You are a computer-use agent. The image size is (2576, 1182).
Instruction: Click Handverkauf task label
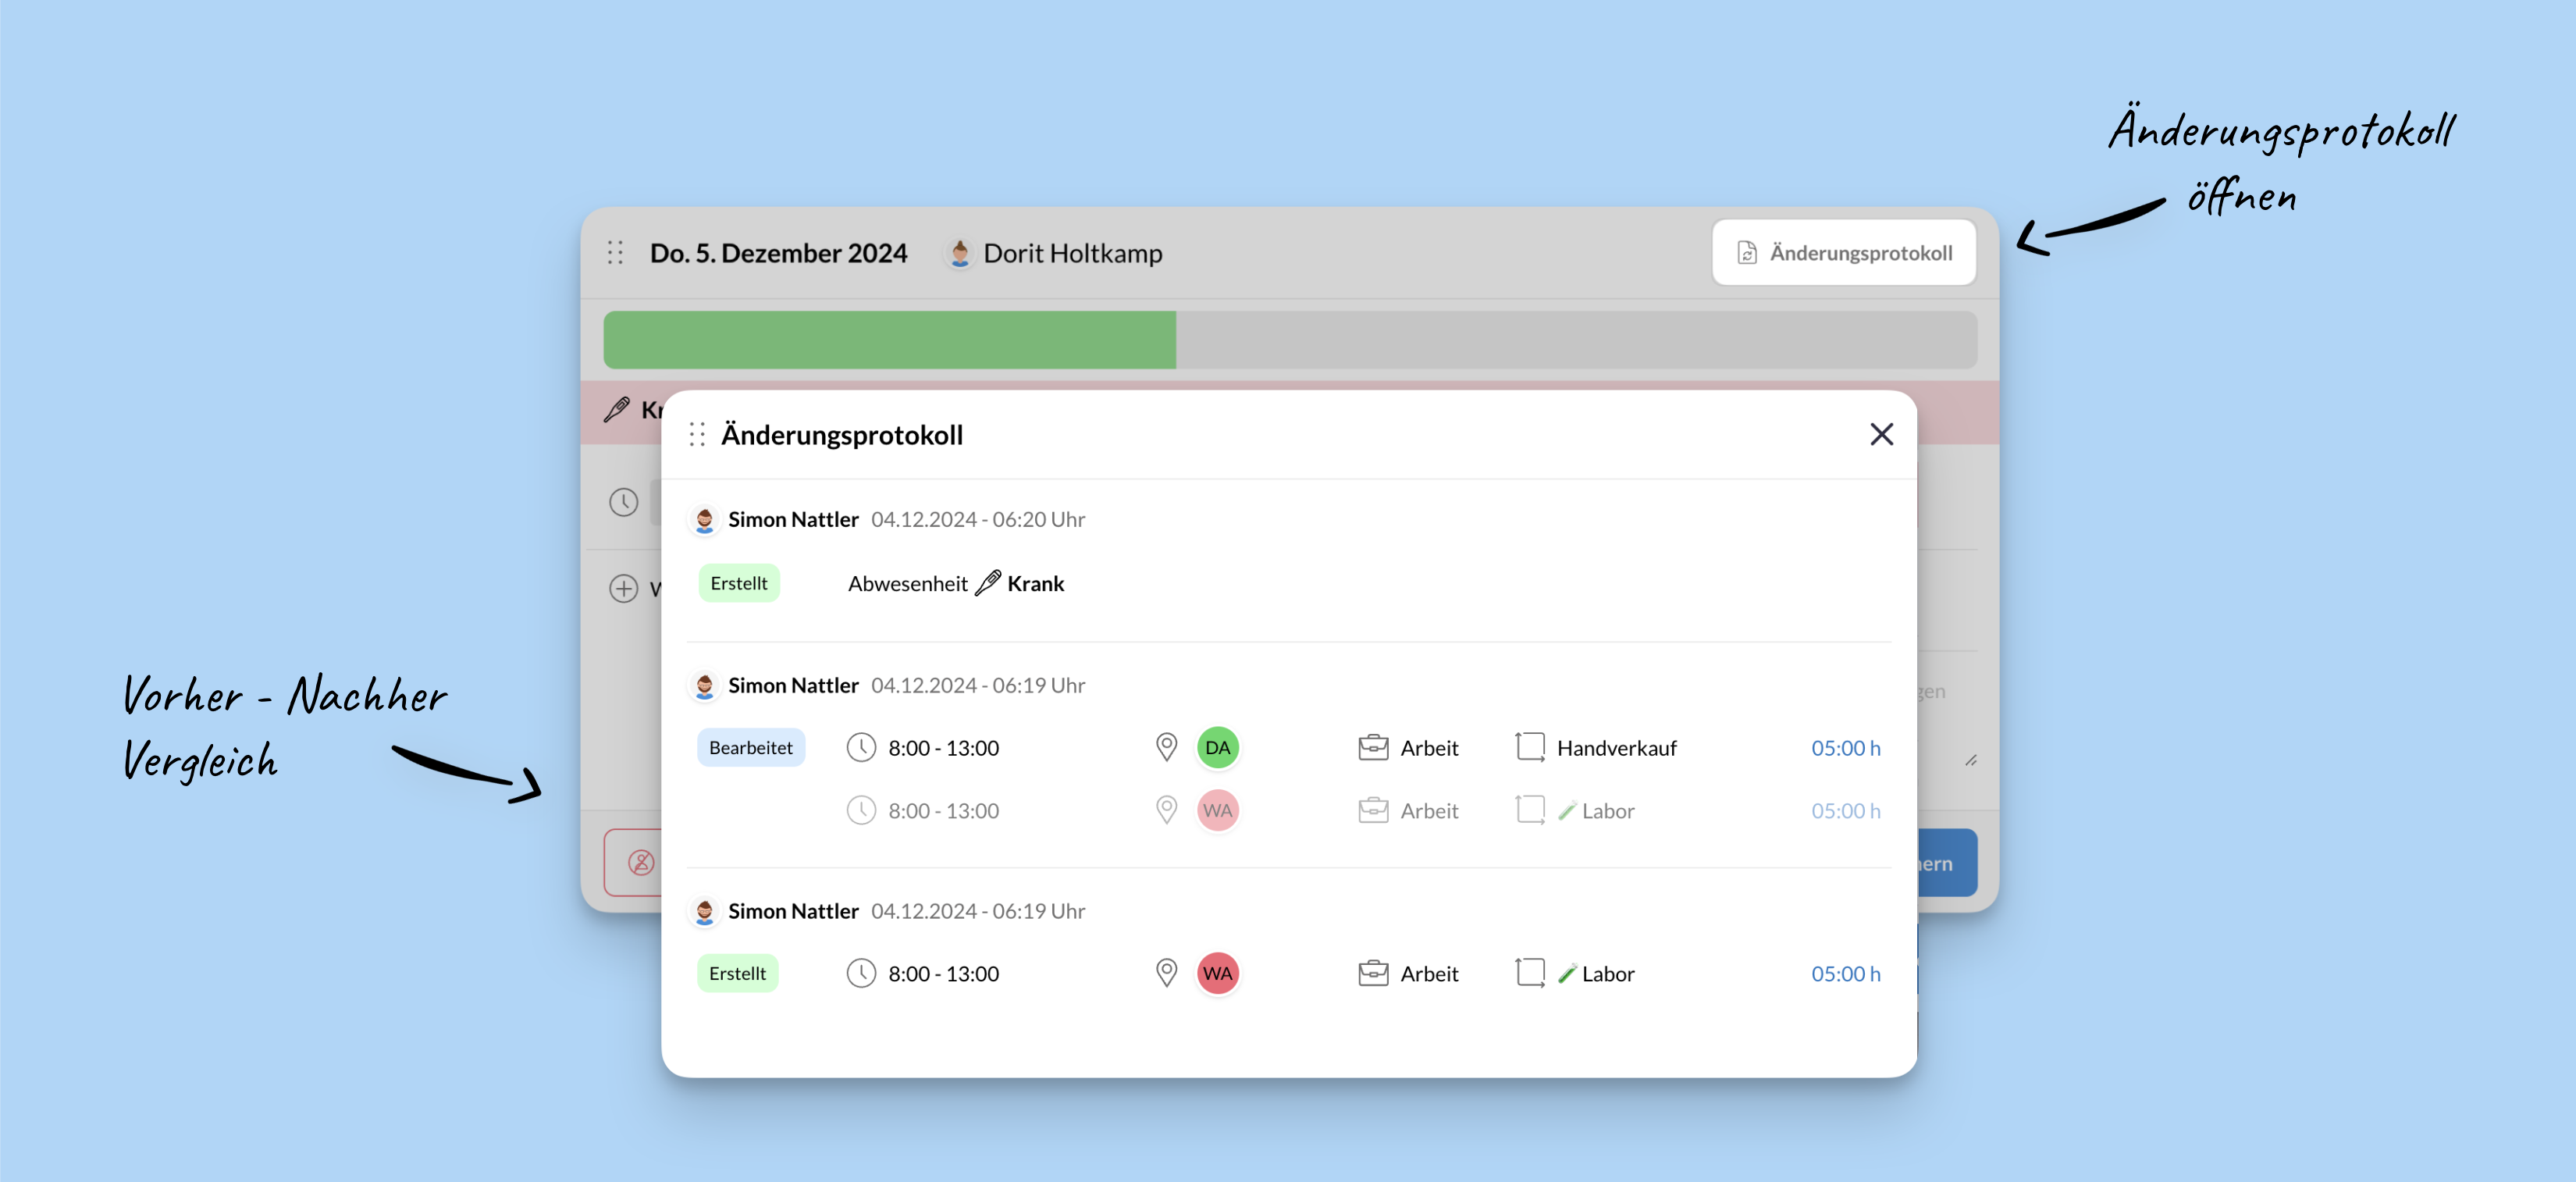click(x=1616, y=747)
